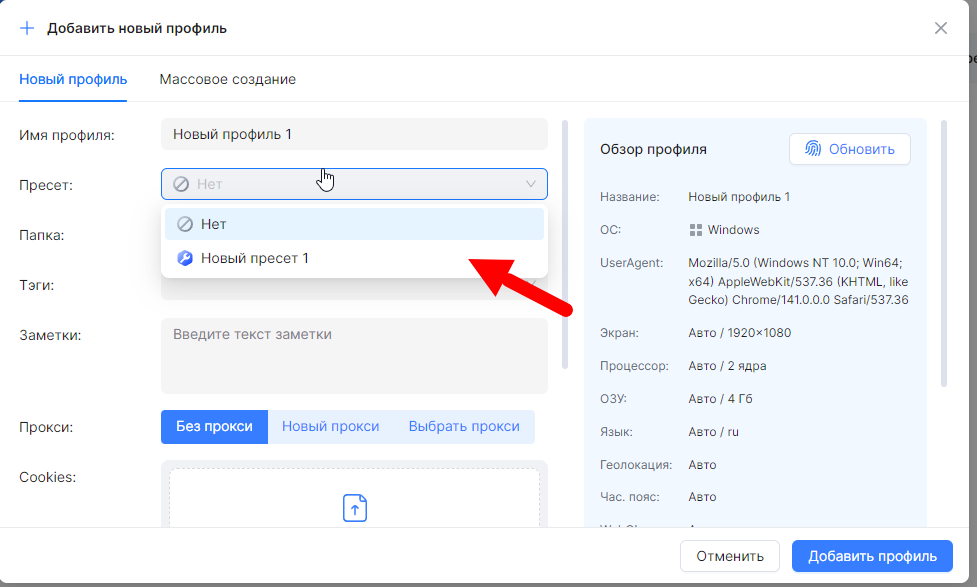Switch proxy mode to Новый прокси
977x587 pixels.
pyautogui.click(x=330, y=426)
